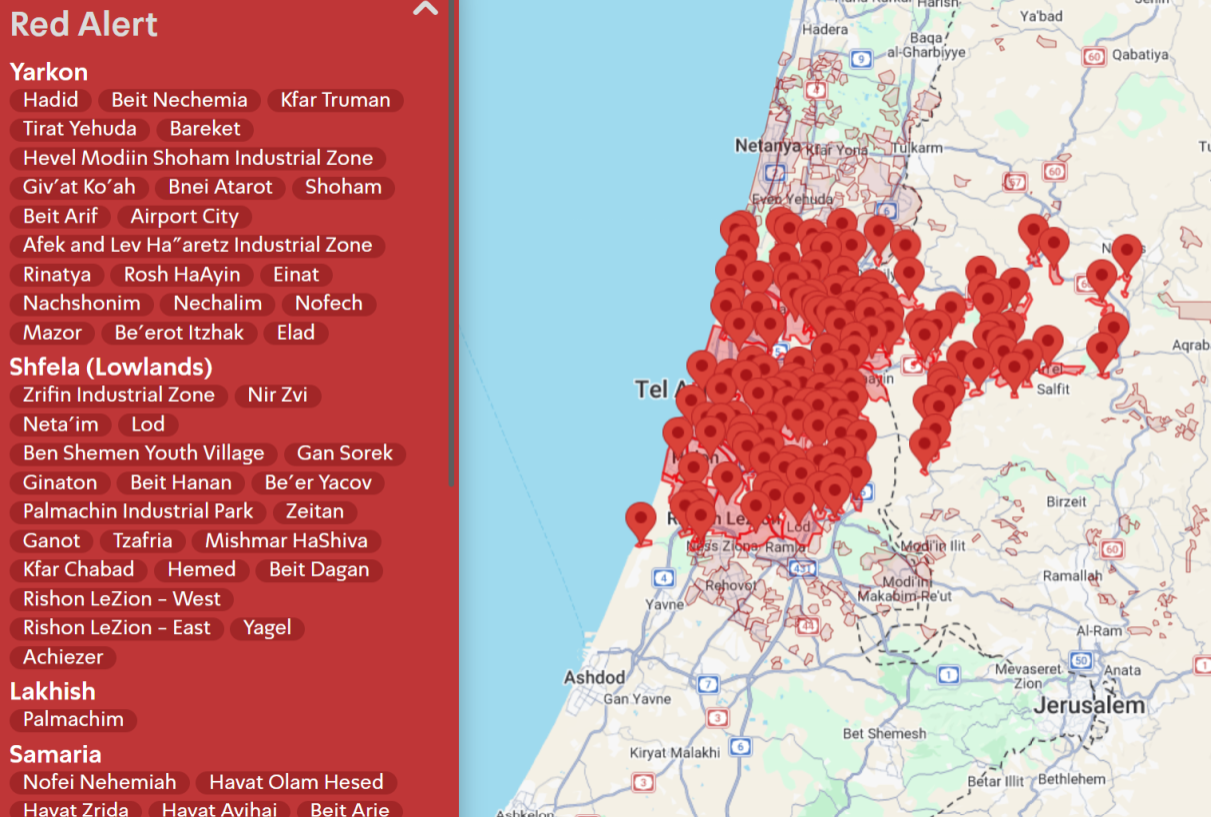Click the Ashdod label on the map
Viewport: 1211px width, 817px height.
pyautogui.click(x=594, y=677)
